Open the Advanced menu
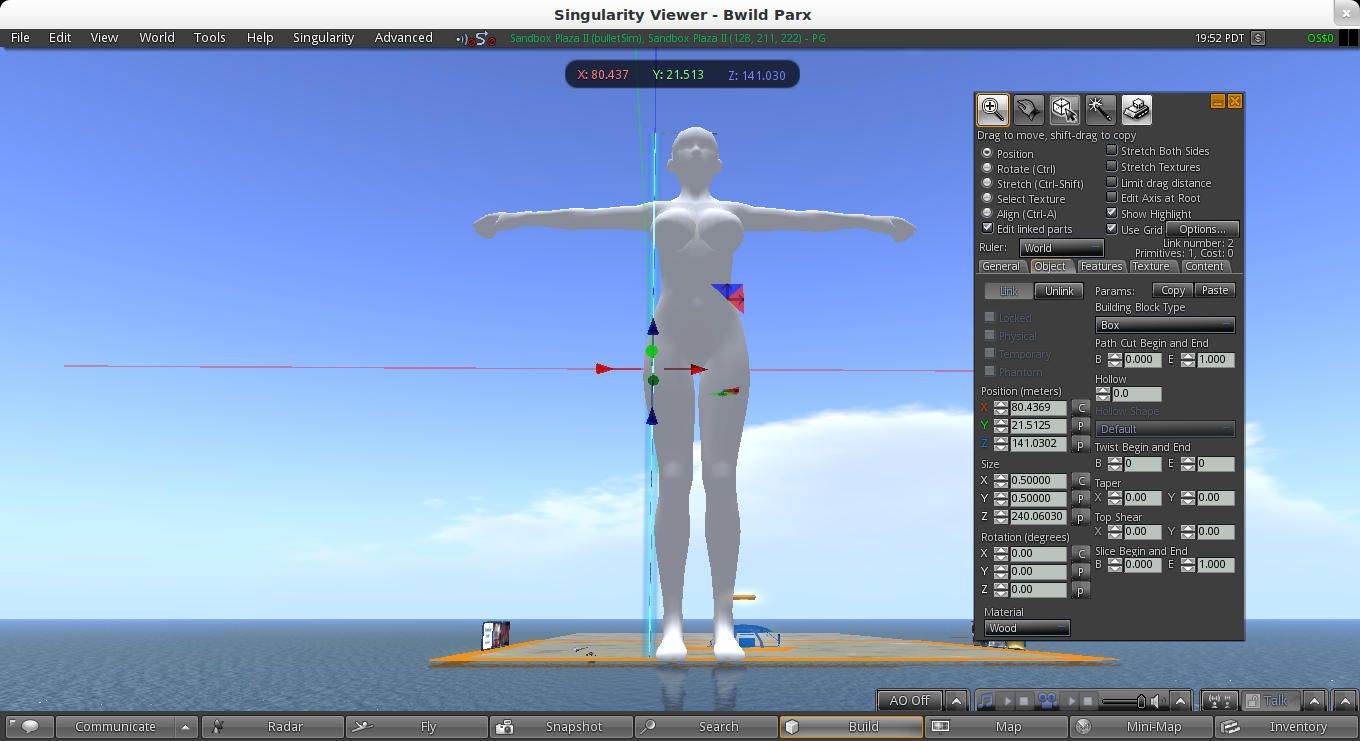 404,38
